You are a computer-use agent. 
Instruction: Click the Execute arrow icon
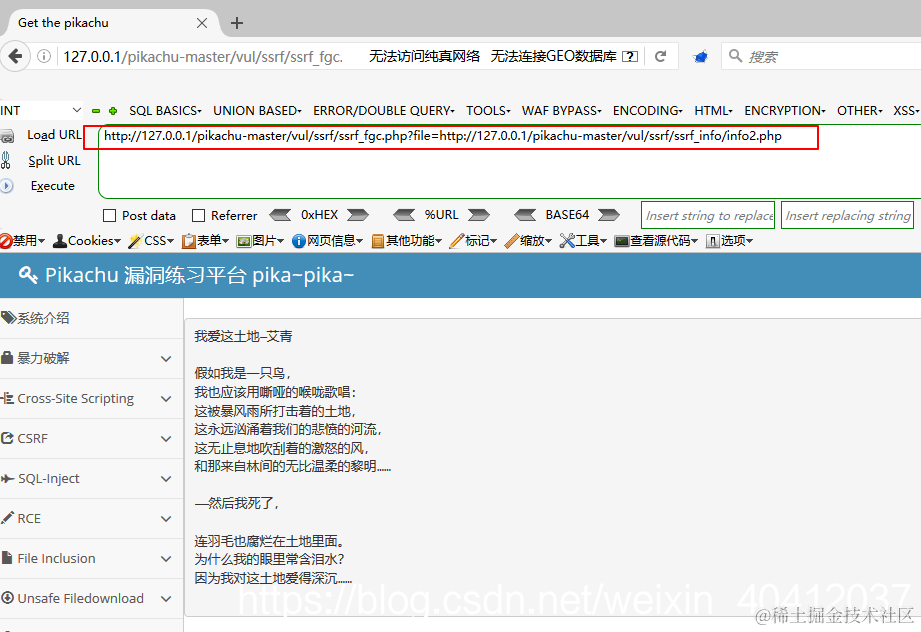coord(9,185)
